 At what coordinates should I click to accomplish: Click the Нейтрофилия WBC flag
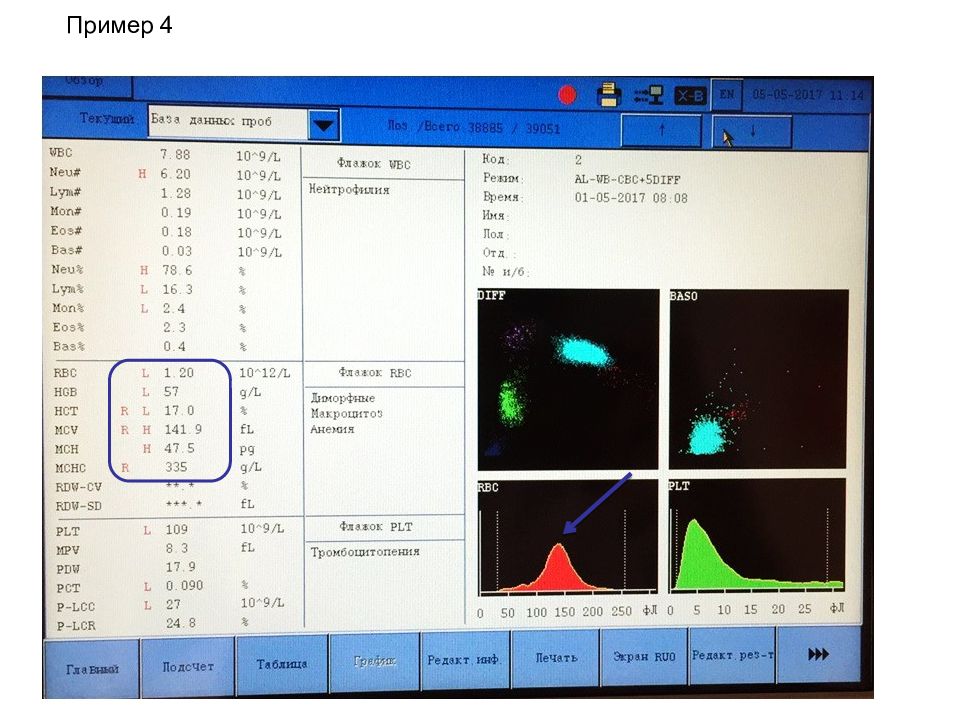pos(349,190)
